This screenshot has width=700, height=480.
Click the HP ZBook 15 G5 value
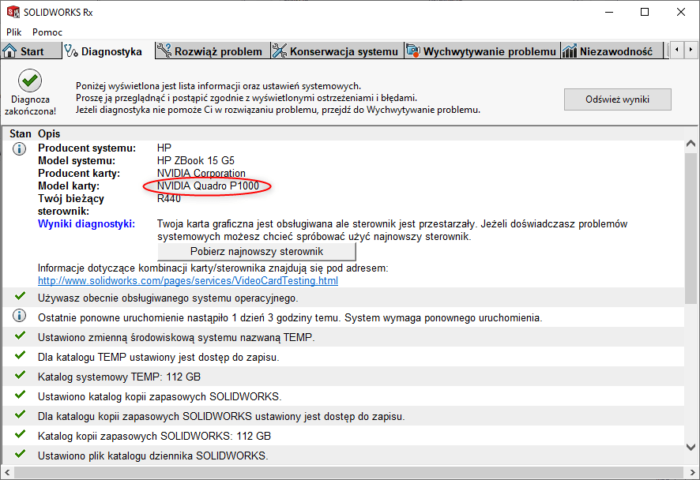pyautogui.click(x=196, y=160)
